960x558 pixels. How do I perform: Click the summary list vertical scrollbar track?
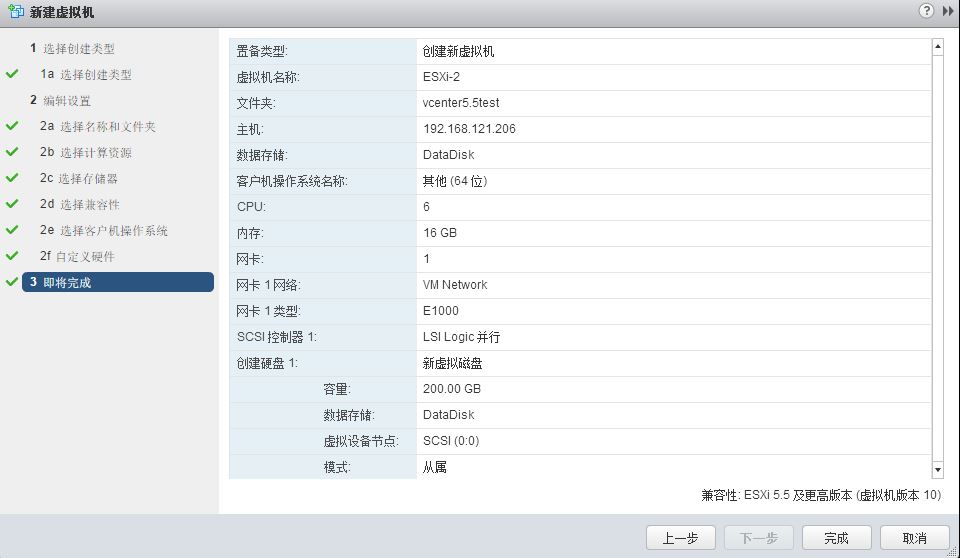tap(937, 257)
